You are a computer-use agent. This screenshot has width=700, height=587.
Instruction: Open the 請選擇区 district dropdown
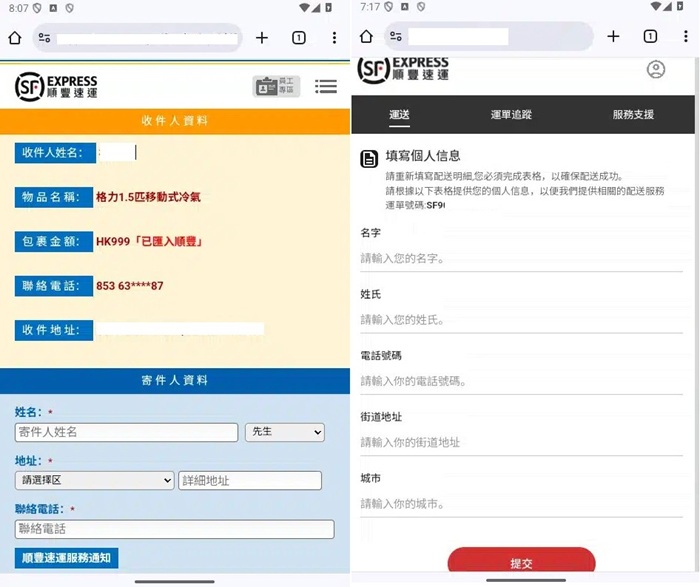95,480
